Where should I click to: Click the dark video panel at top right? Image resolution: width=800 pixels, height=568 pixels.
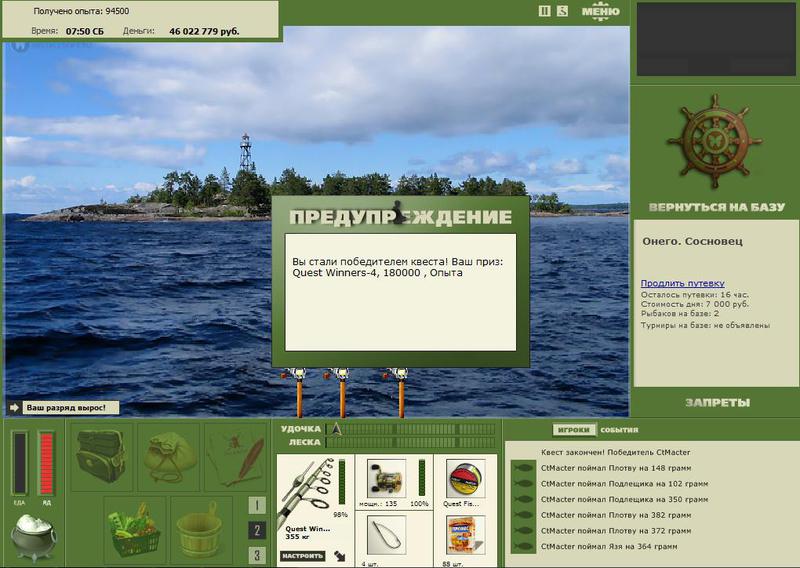pyautogui.click(x=715, y=39)
